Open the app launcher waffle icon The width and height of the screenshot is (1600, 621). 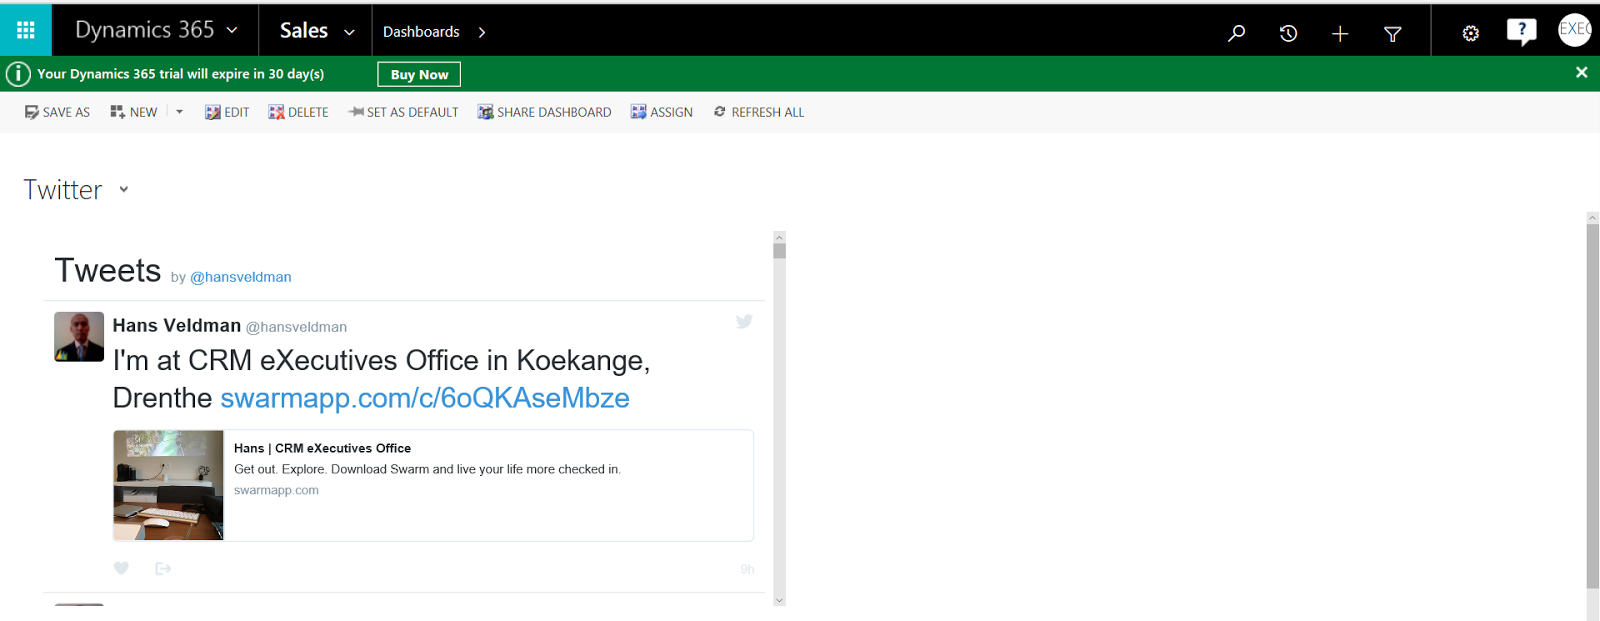click(x=26, y=31)
